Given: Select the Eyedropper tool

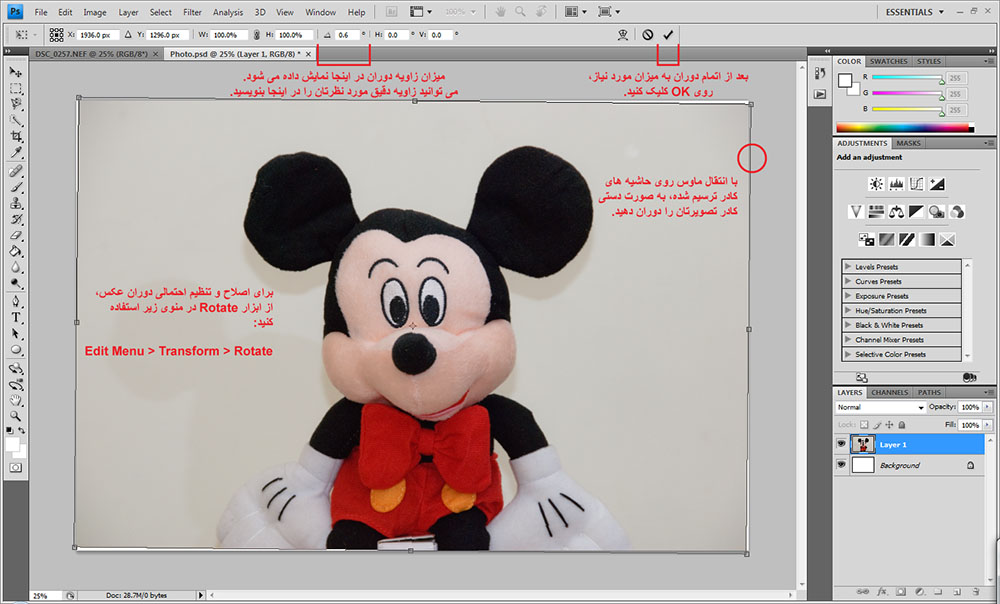Looking at the screenshot, I should pyautogui.click(x=15, y=152).
